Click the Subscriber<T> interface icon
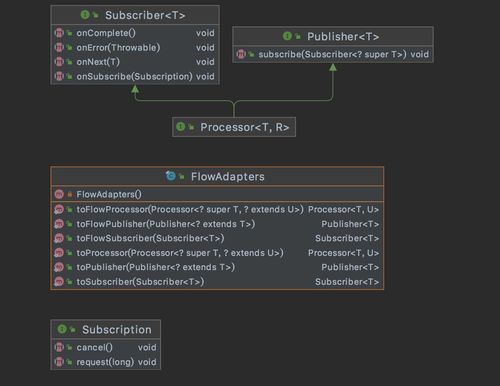The height and width of the screenshot is (386, 500). coord(85,15)
